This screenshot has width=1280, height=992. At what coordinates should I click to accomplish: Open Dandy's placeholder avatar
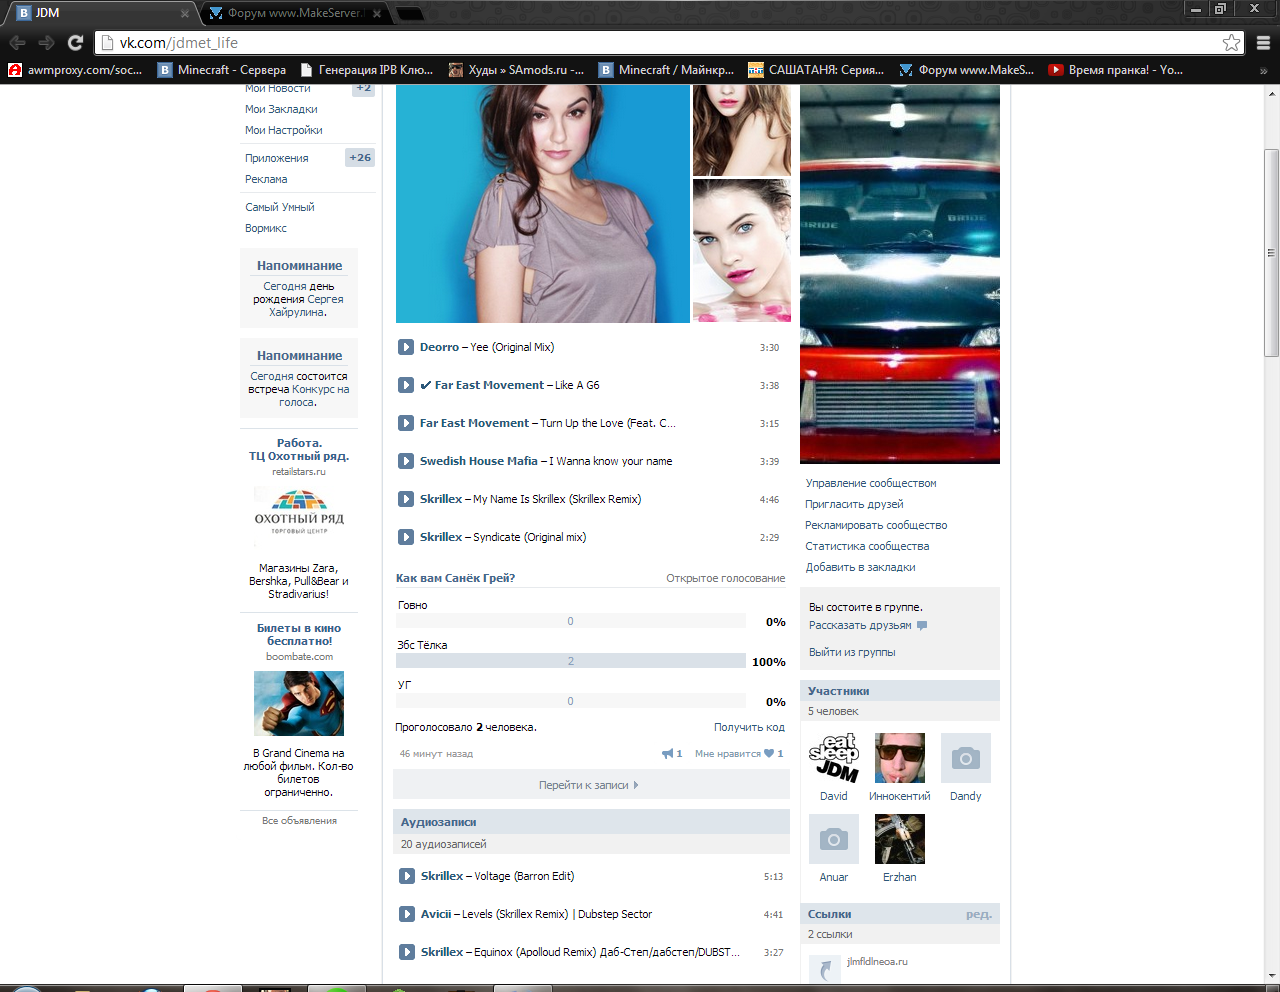[x=966, y=758]
